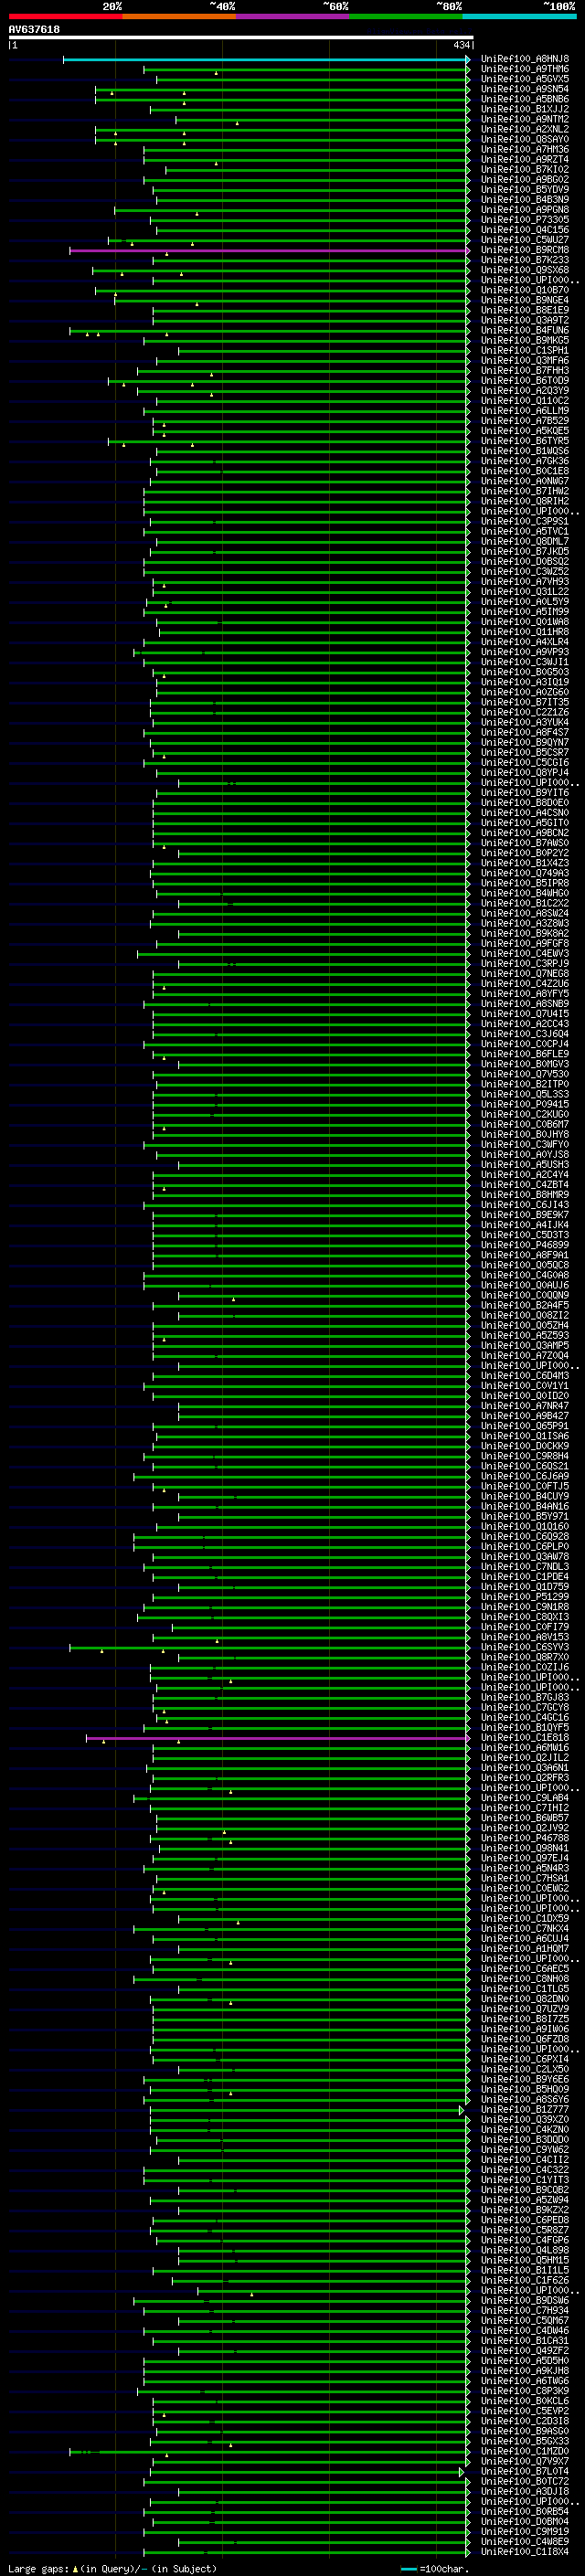Open hit UniRef100_A9SN54
Viewport: 585px width, 2576px height.
point(525,90)
